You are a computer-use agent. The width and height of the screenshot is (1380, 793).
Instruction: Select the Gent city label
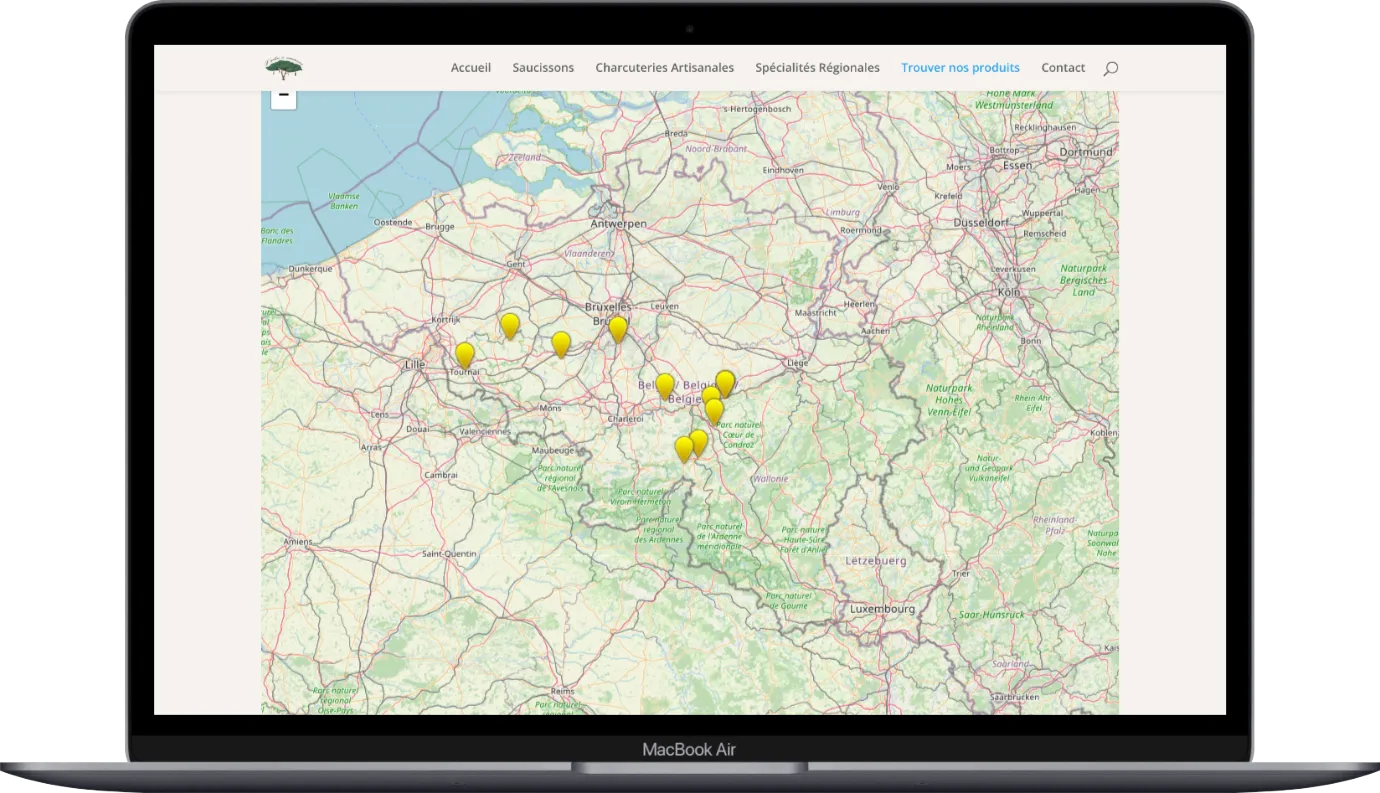click(516, 264)
